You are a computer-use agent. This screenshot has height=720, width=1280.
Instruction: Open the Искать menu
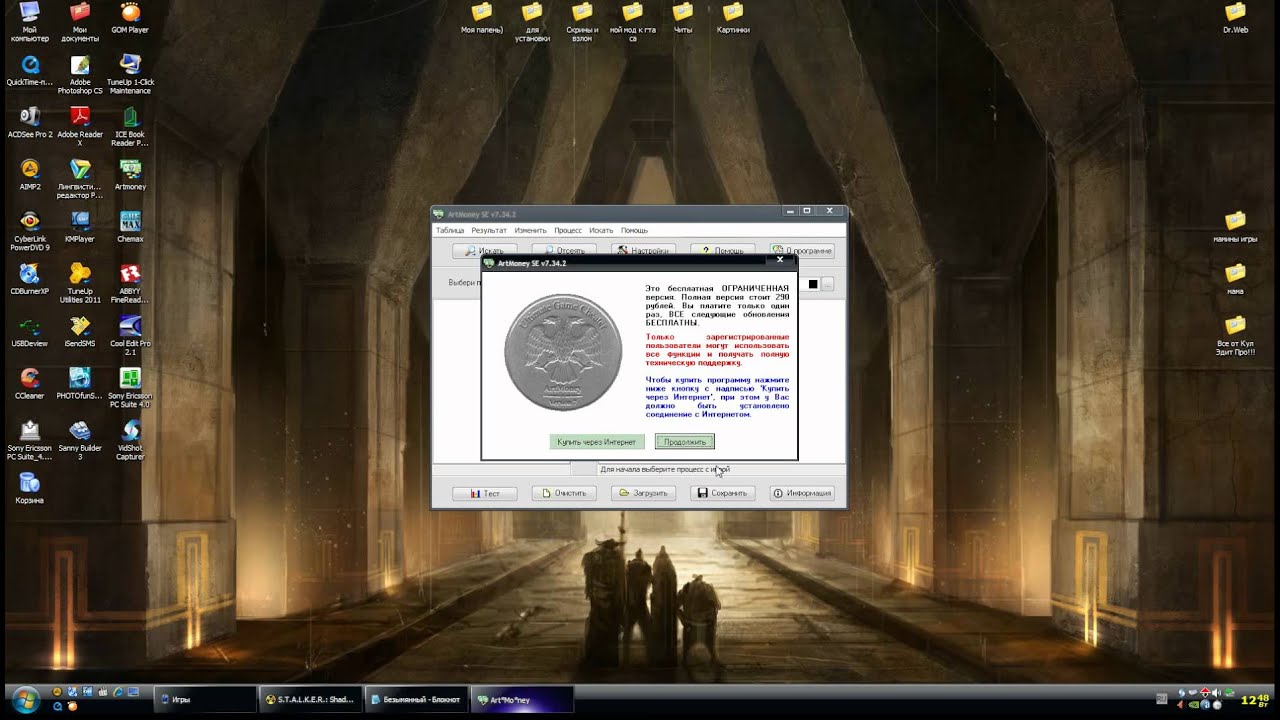point(601,230)
